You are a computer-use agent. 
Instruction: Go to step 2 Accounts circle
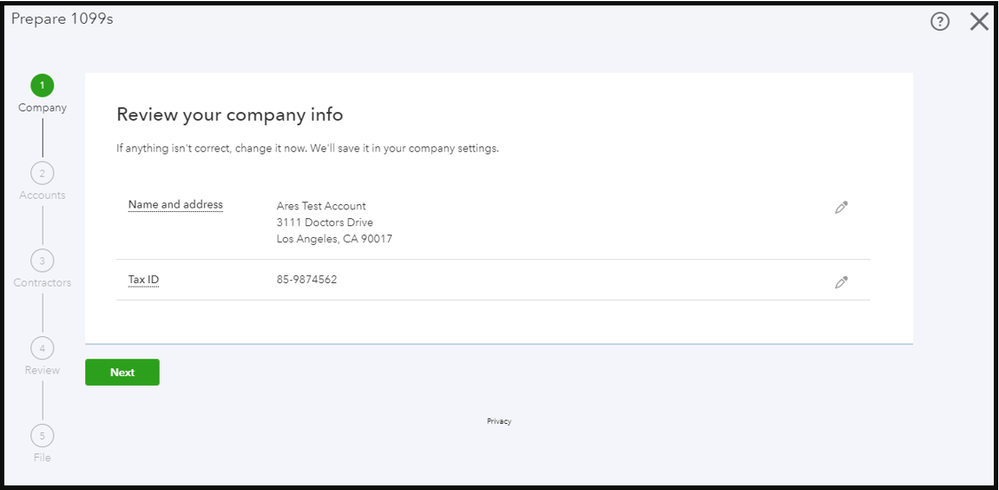[x=42, y=173]
